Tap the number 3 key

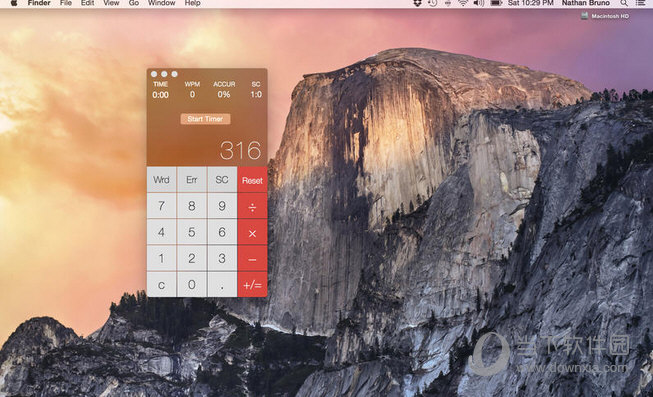coord(222,258)
